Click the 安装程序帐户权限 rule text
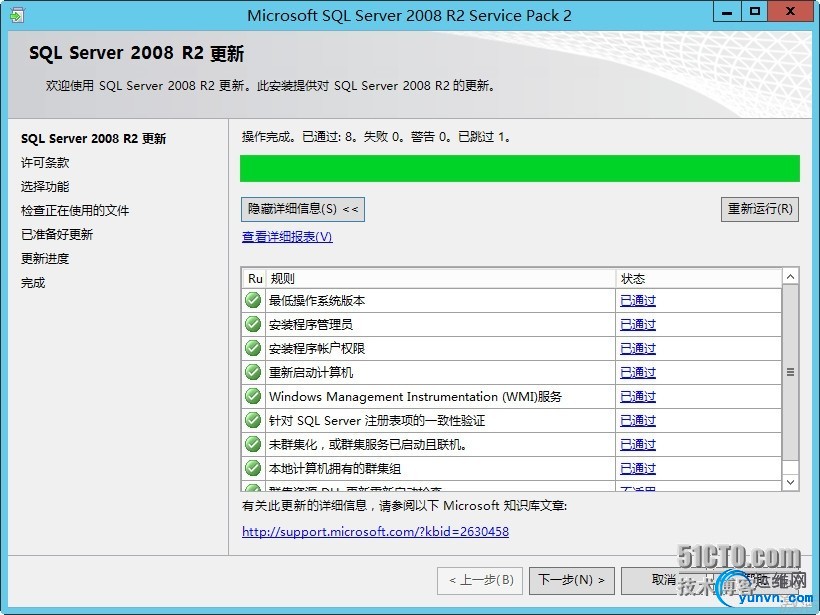 click(x=317, y=349)
